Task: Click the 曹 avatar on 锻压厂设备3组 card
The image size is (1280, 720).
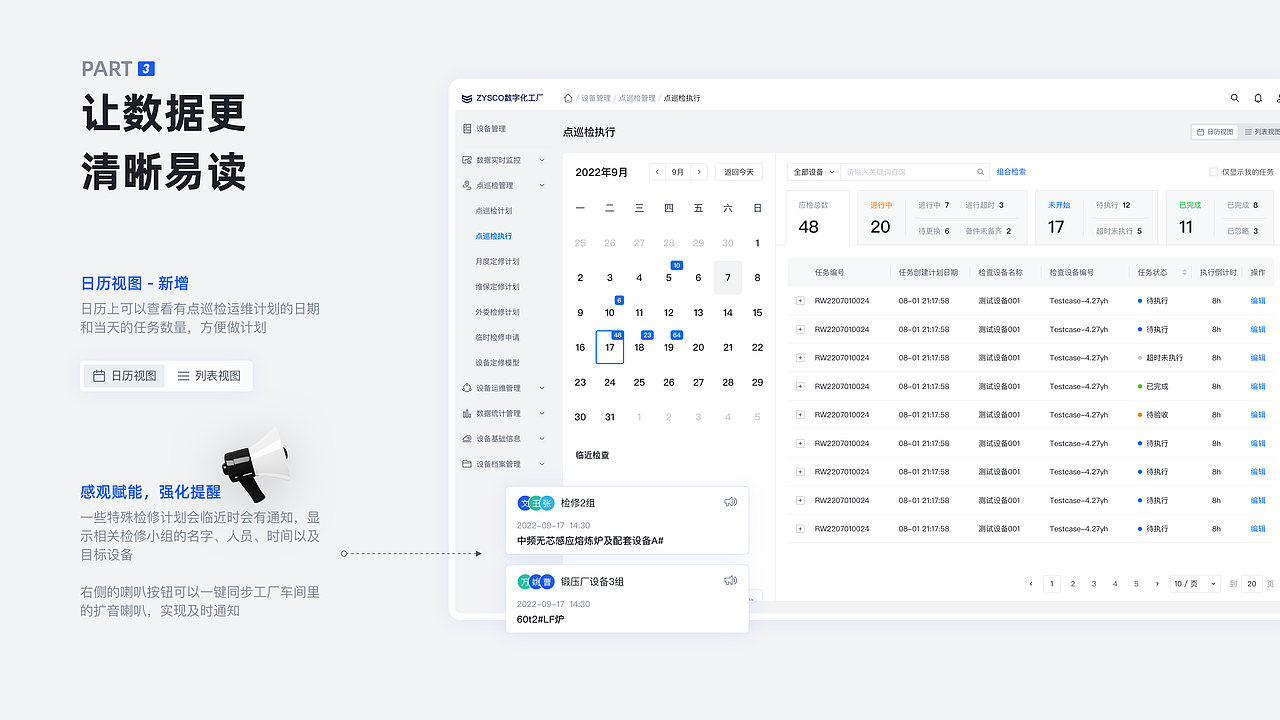Action: click(547, 581)
